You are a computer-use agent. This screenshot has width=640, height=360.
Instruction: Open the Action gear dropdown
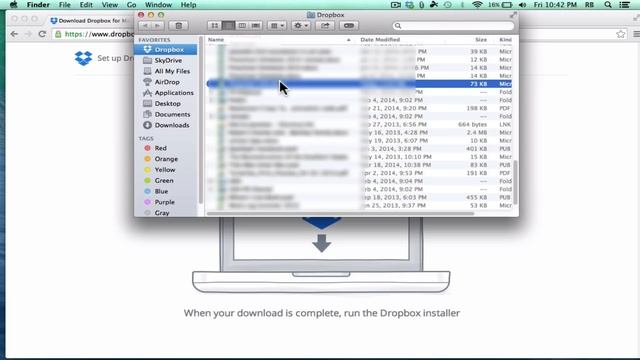[x=301, y=26]
